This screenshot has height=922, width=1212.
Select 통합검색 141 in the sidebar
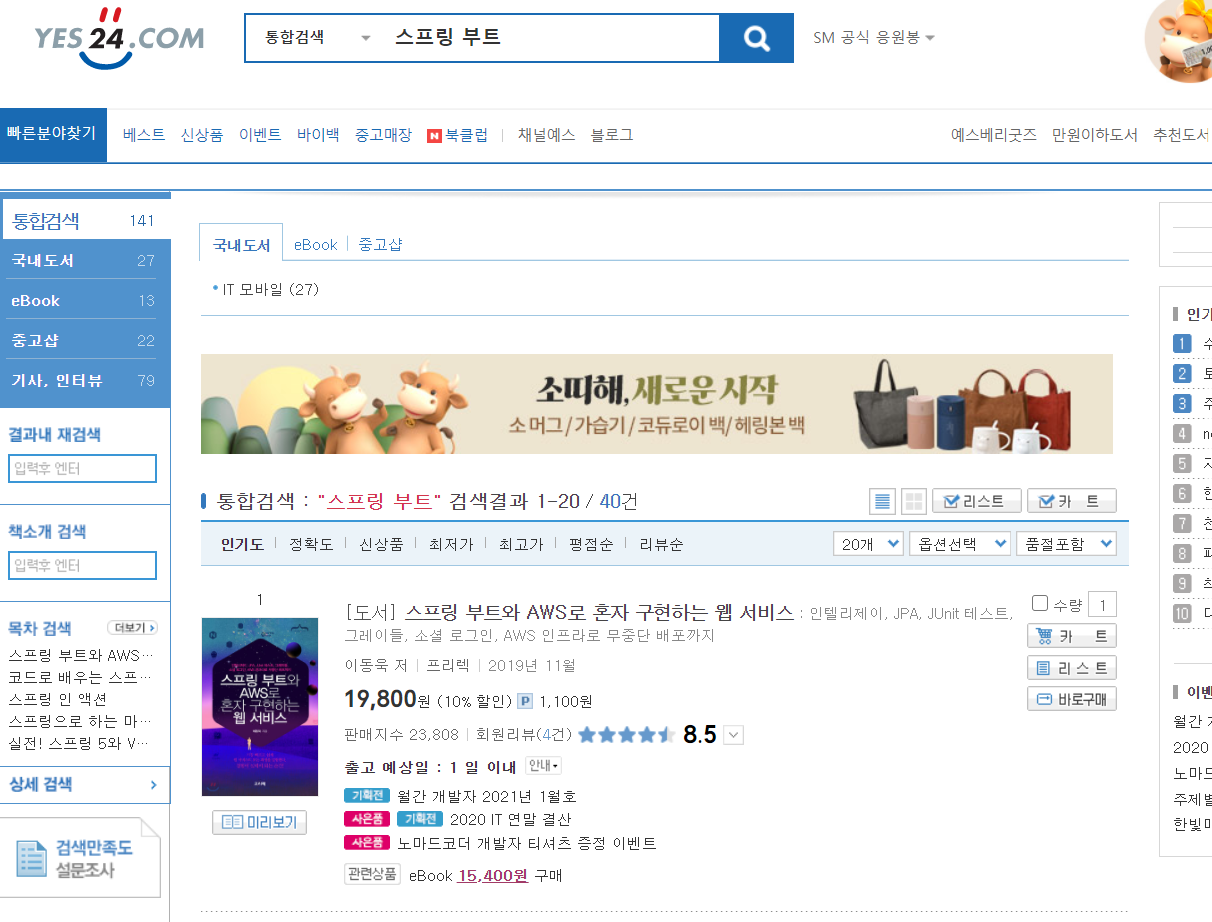pyautogui.click(x=85, y=220)
